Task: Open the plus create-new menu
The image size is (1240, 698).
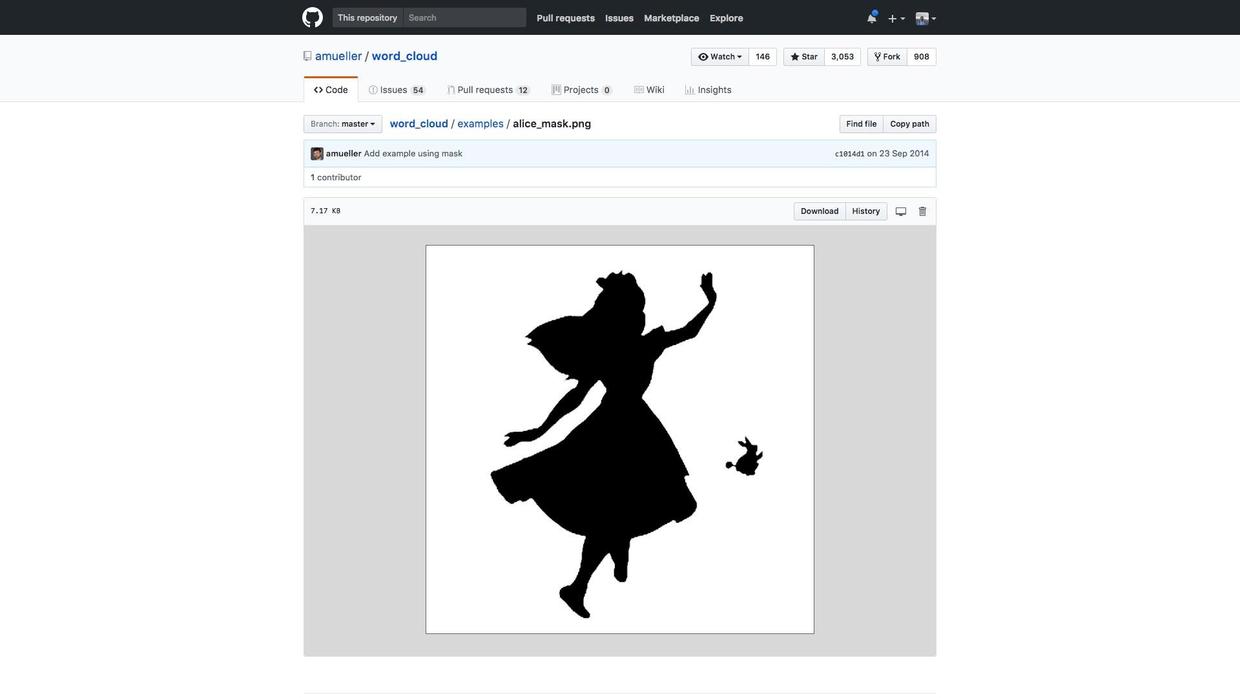Action: [896, 18]
